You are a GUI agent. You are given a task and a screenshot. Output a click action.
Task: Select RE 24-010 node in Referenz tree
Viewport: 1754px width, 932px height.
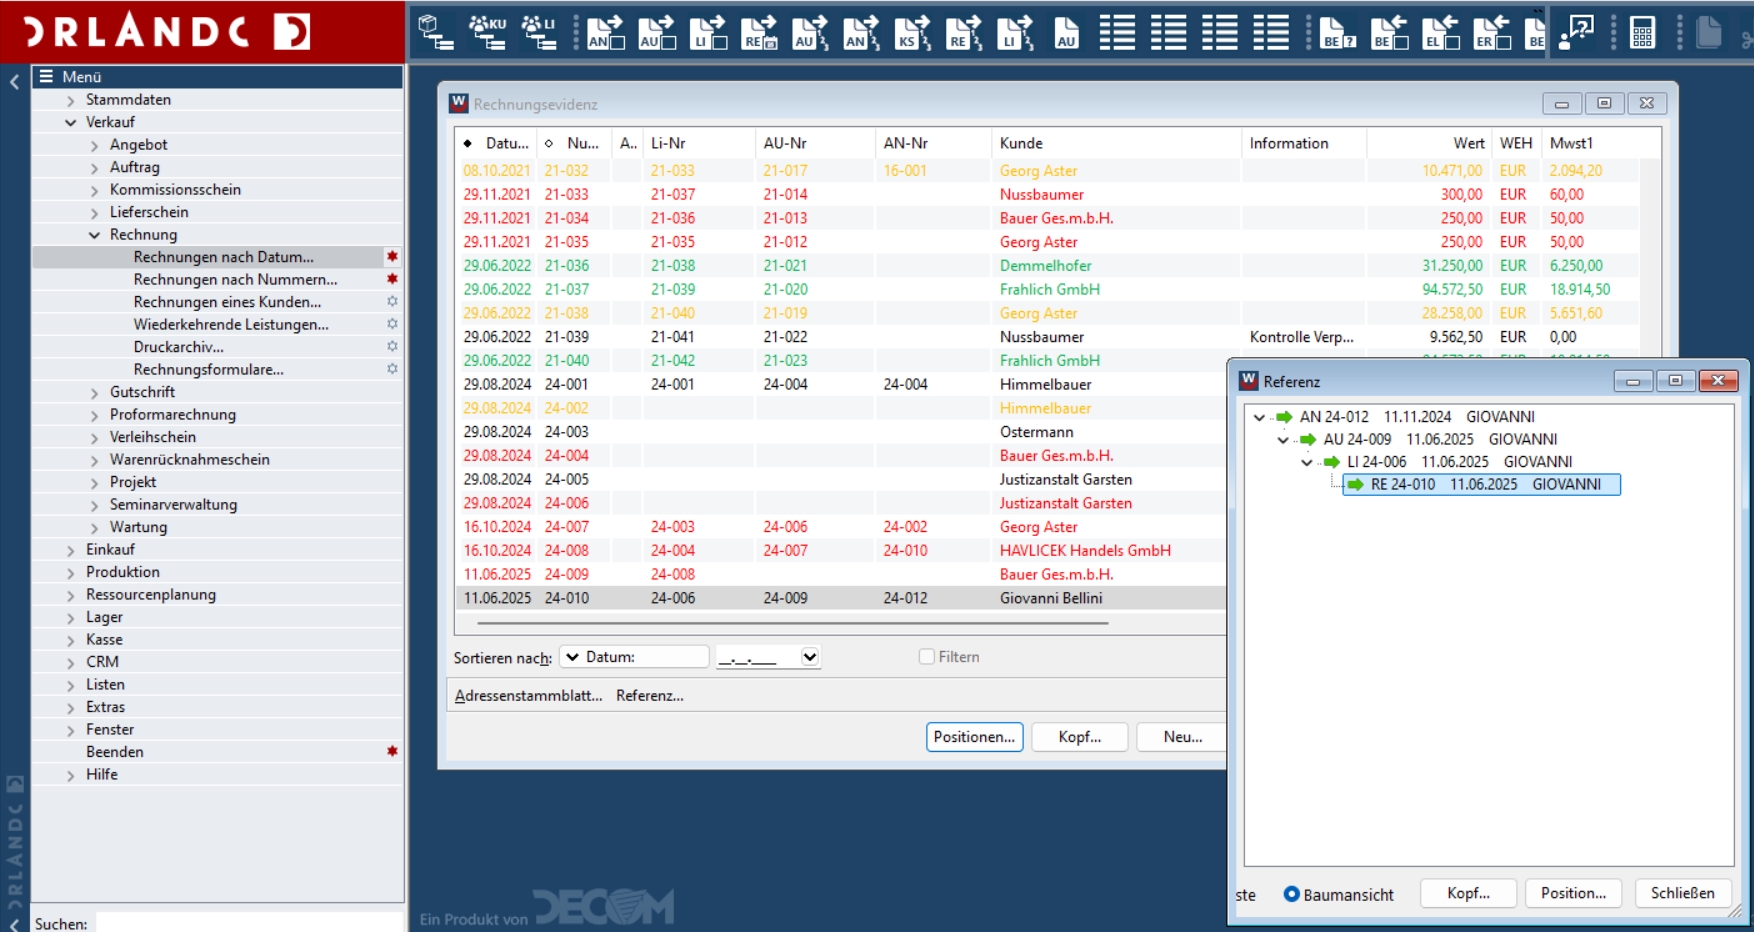[x=1481, y=484]
